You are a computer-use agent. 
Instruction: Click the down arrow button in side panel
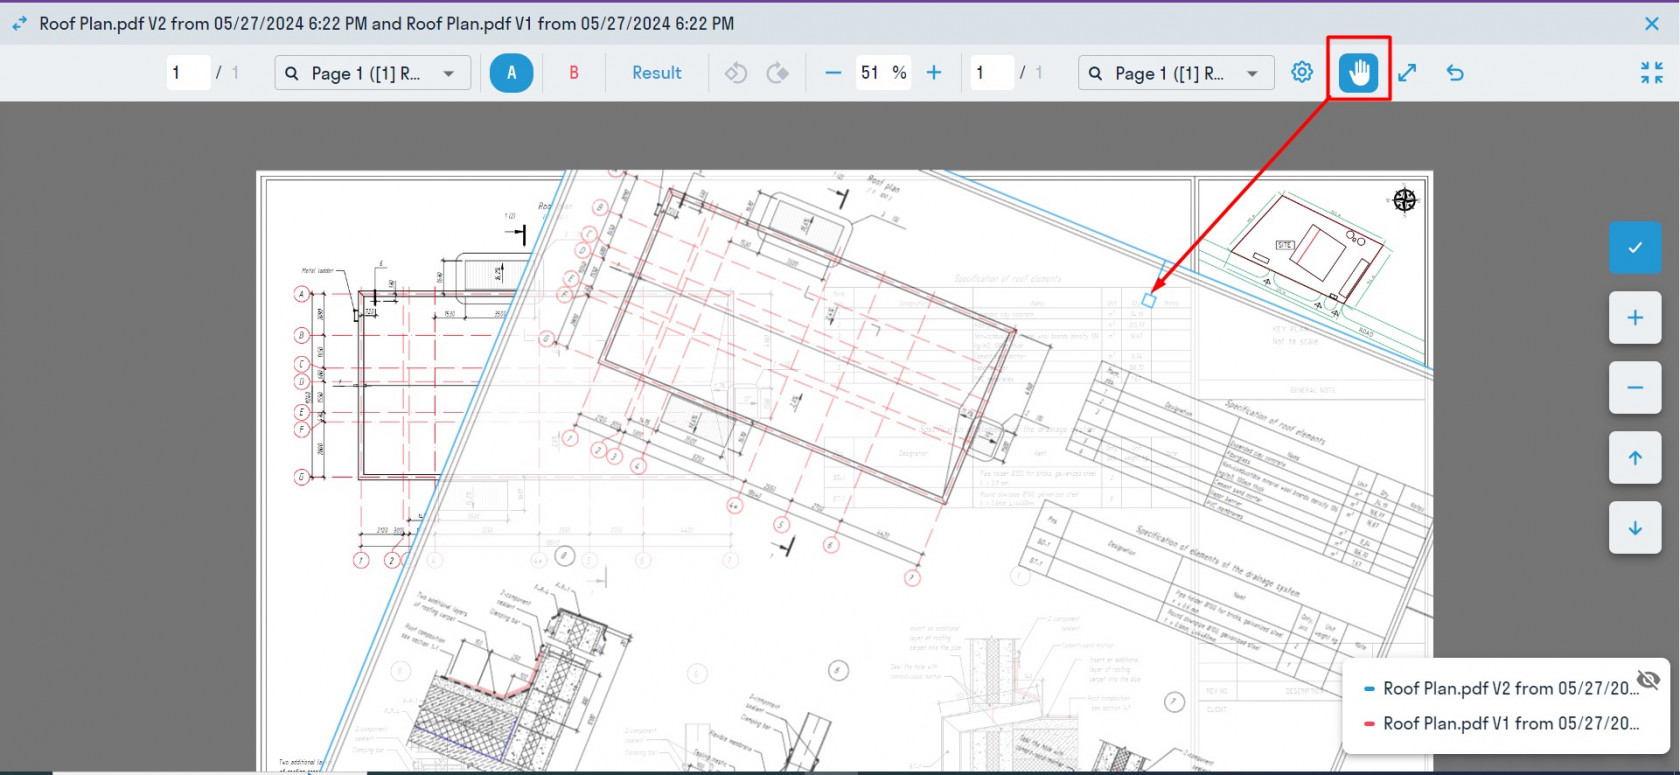[x=1635, y=528]
